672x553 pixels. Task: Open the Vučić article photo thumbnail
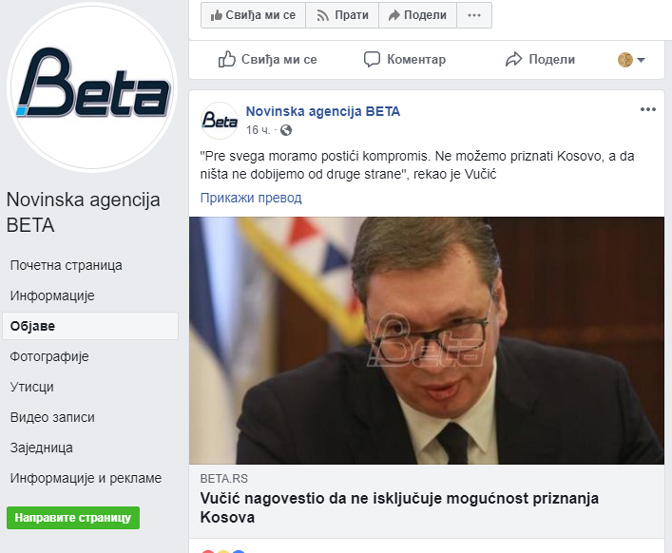[426, 341]
